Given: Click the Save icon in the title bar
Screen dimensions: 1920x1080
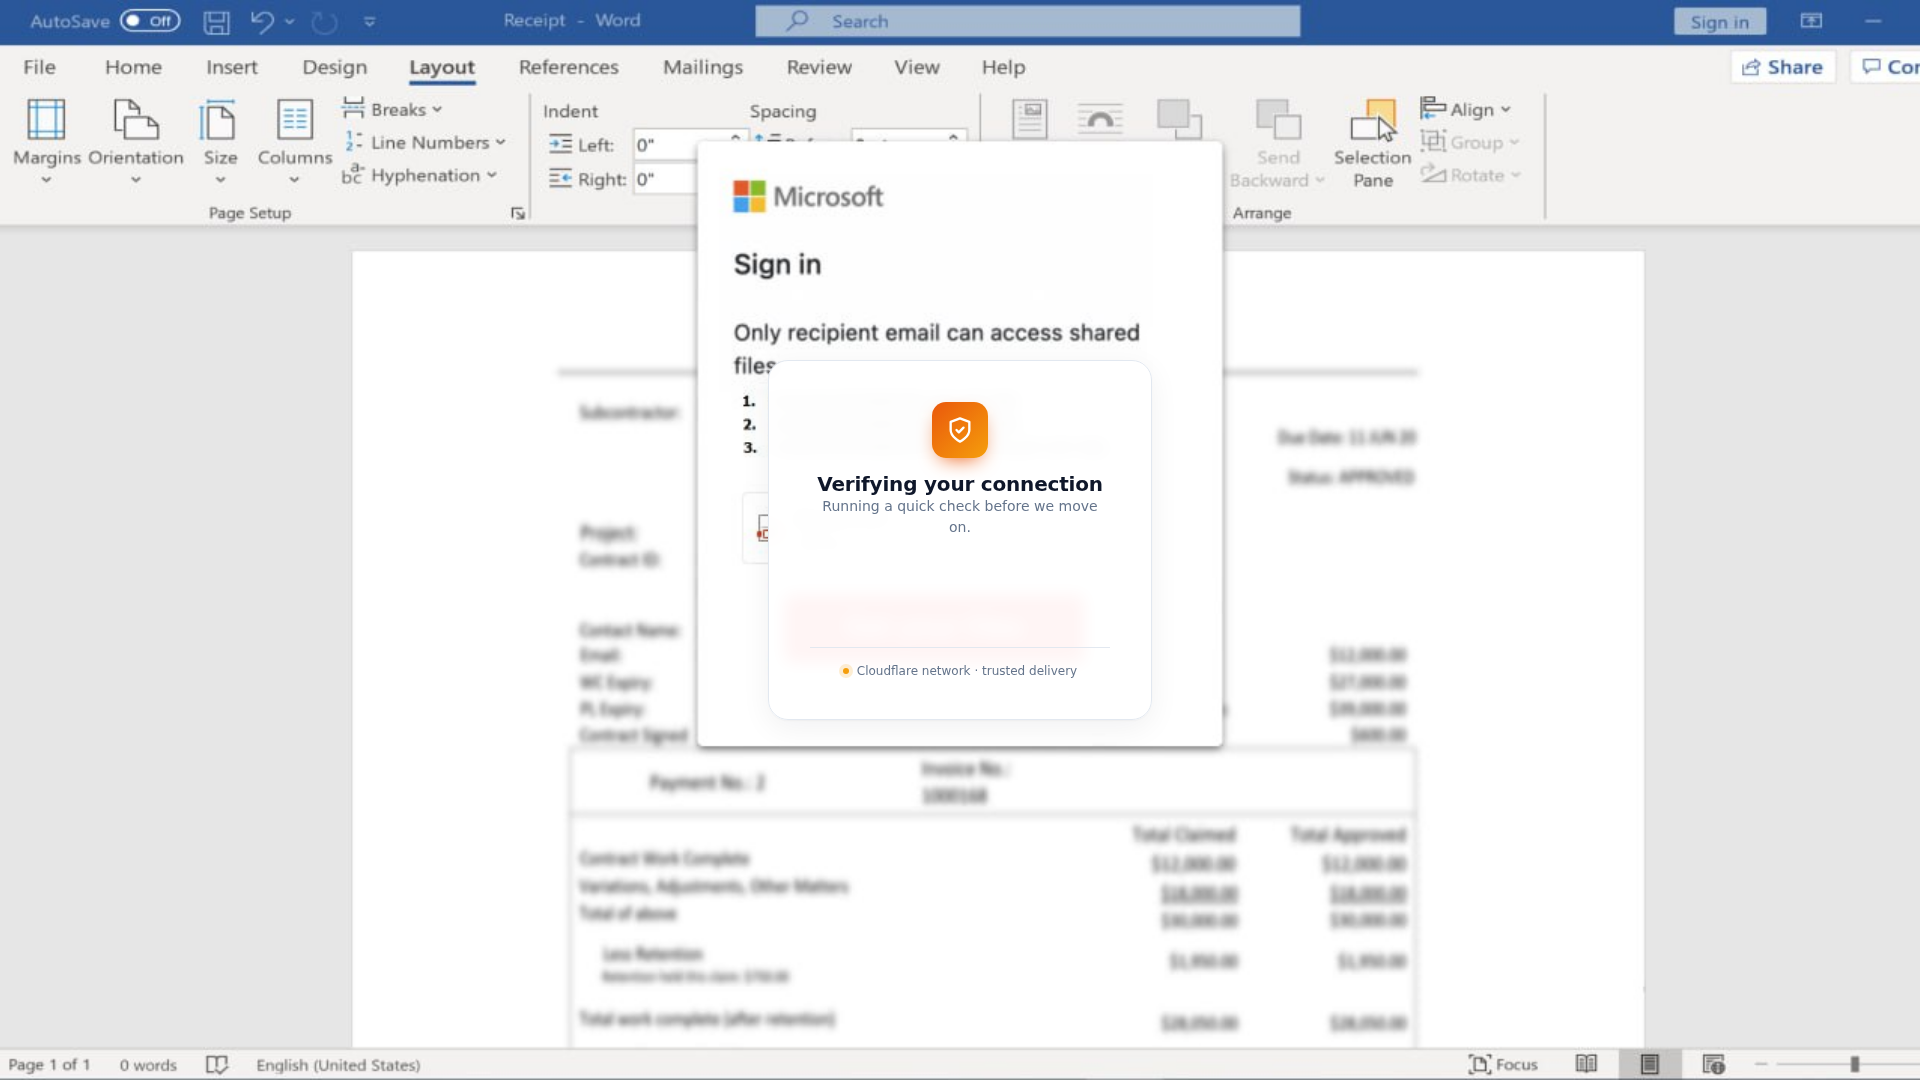Looking at the screenshot, I should (216, 22).
